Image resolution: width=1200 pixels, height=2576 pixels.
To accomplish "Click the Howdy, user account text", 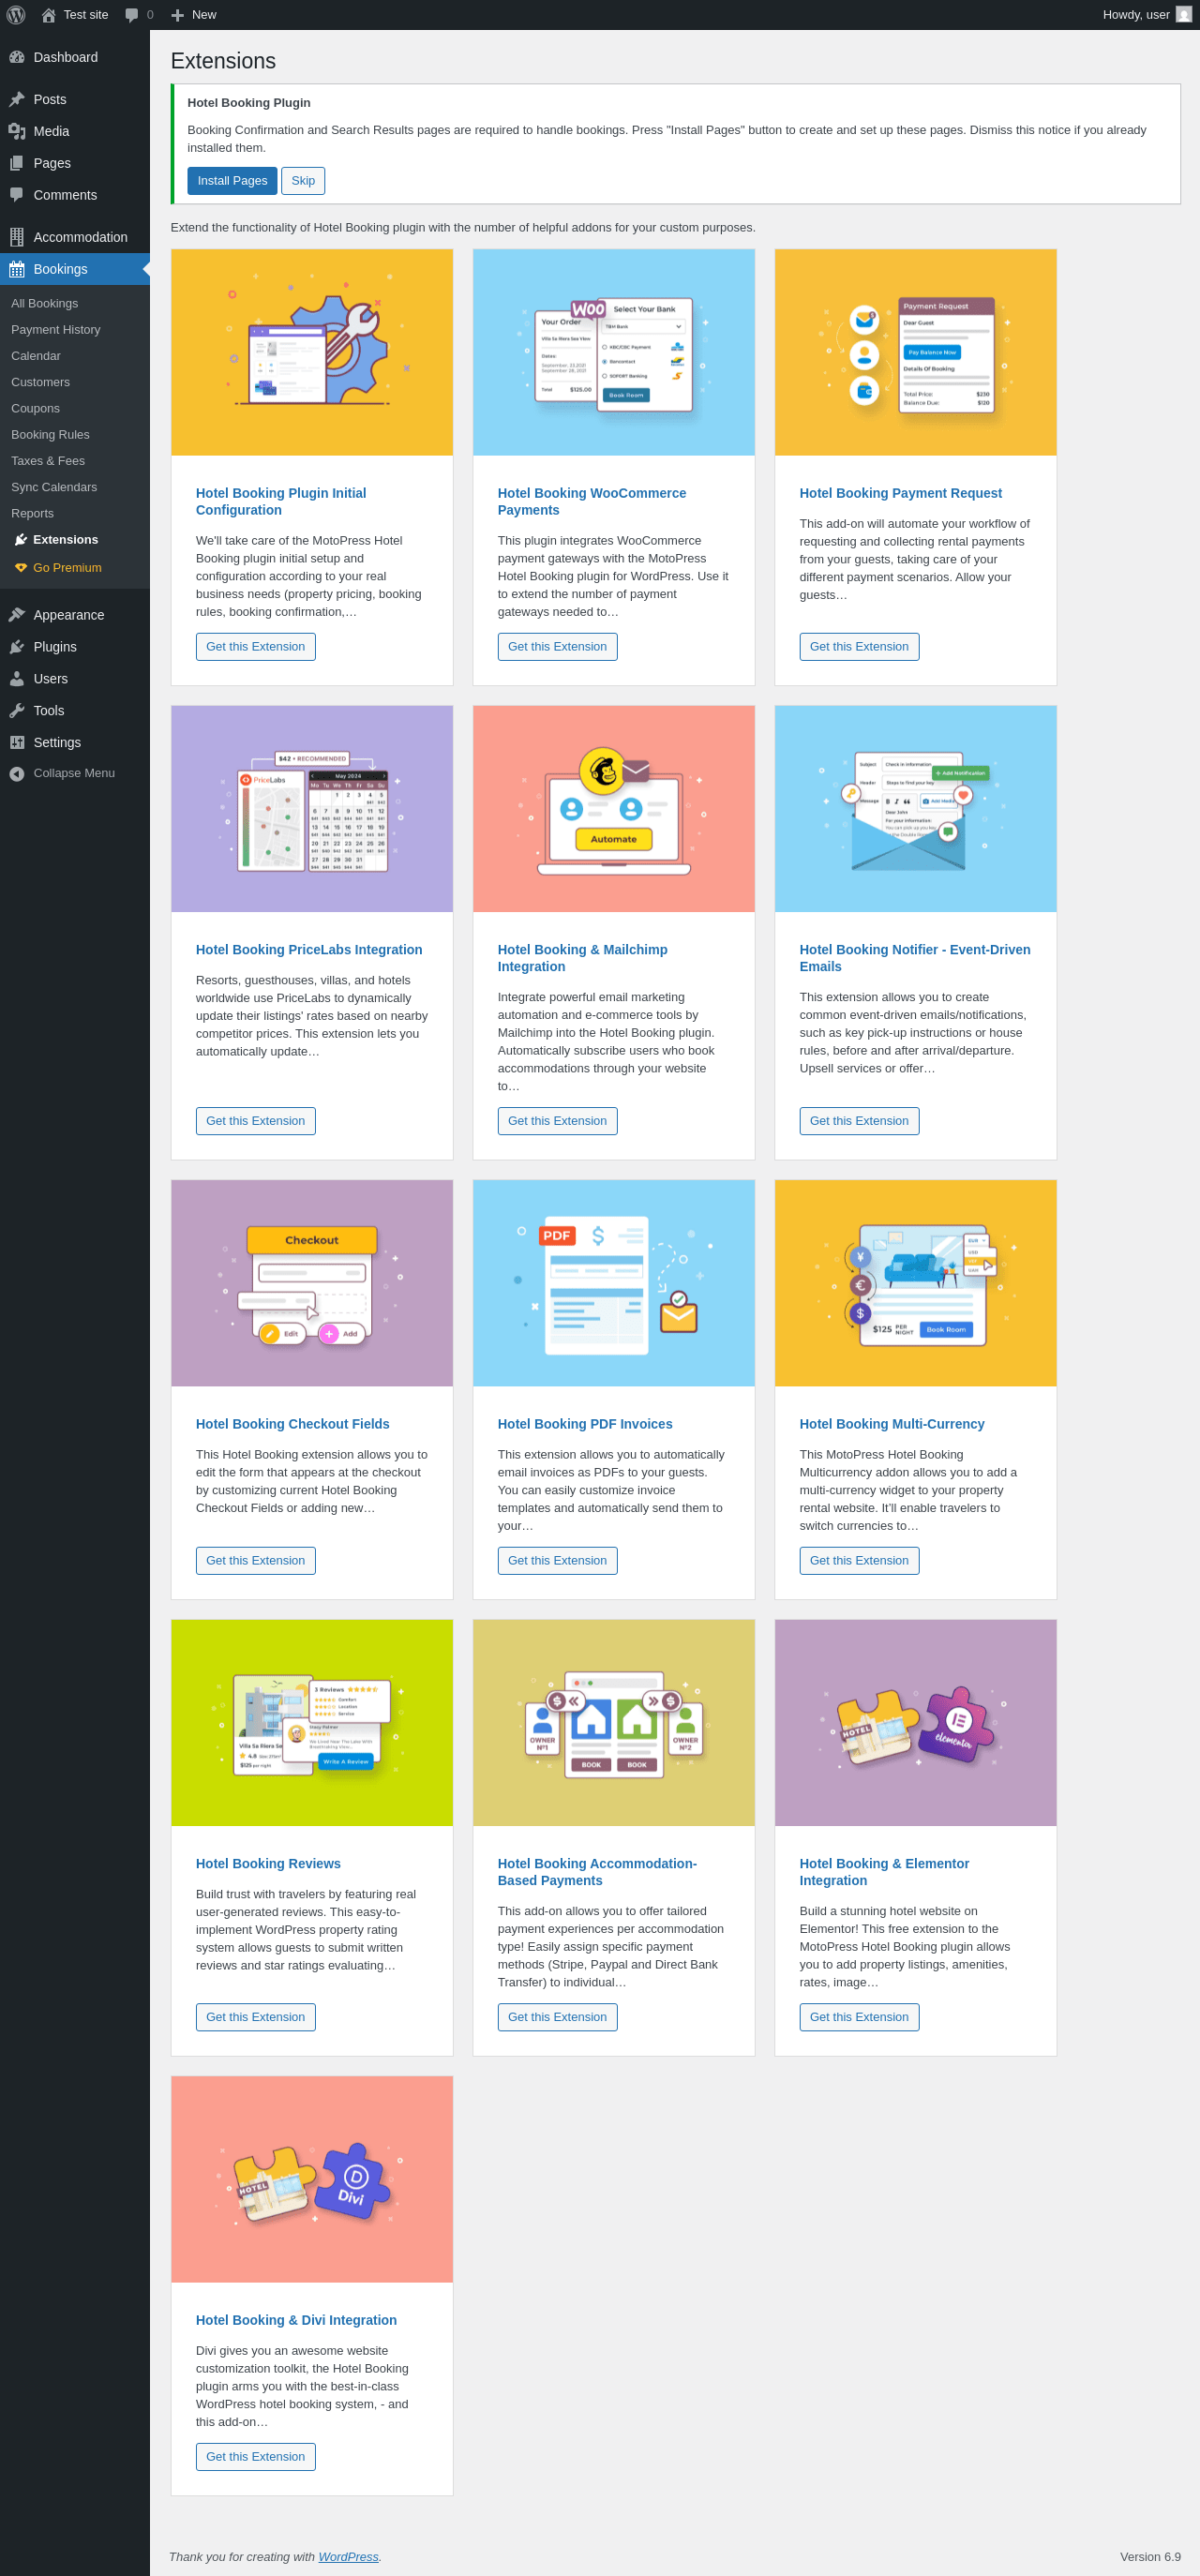I will point(1136,15).
